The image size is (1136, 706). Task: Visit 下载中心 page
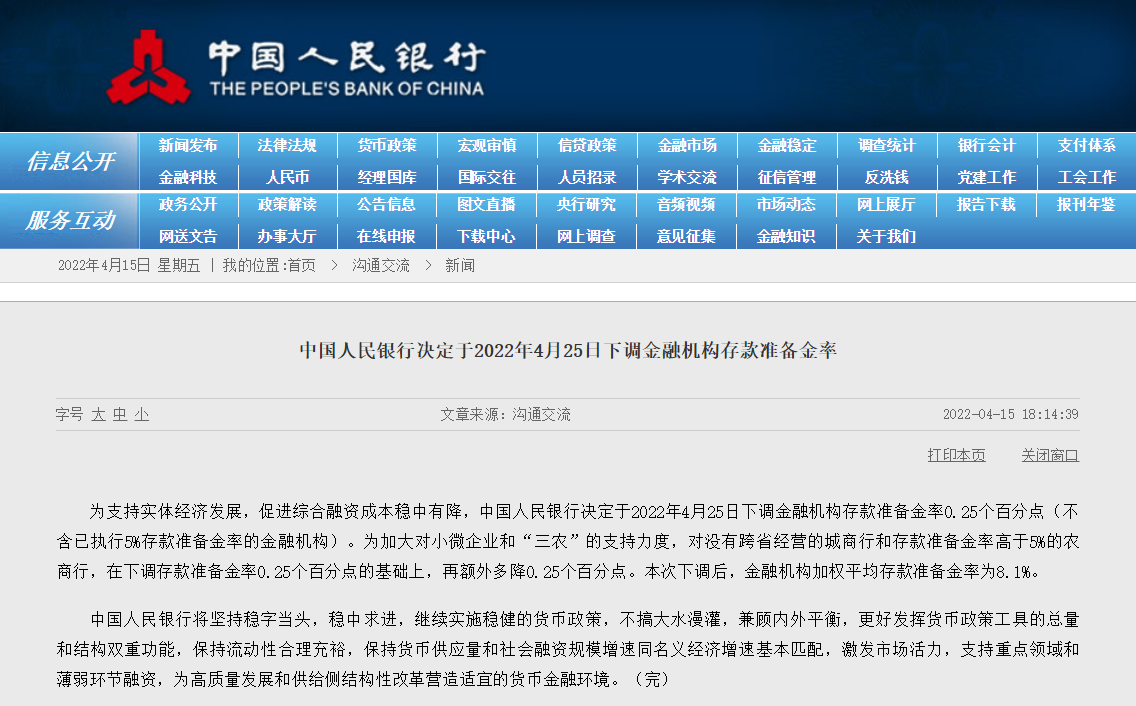click(x=487, y=237)
